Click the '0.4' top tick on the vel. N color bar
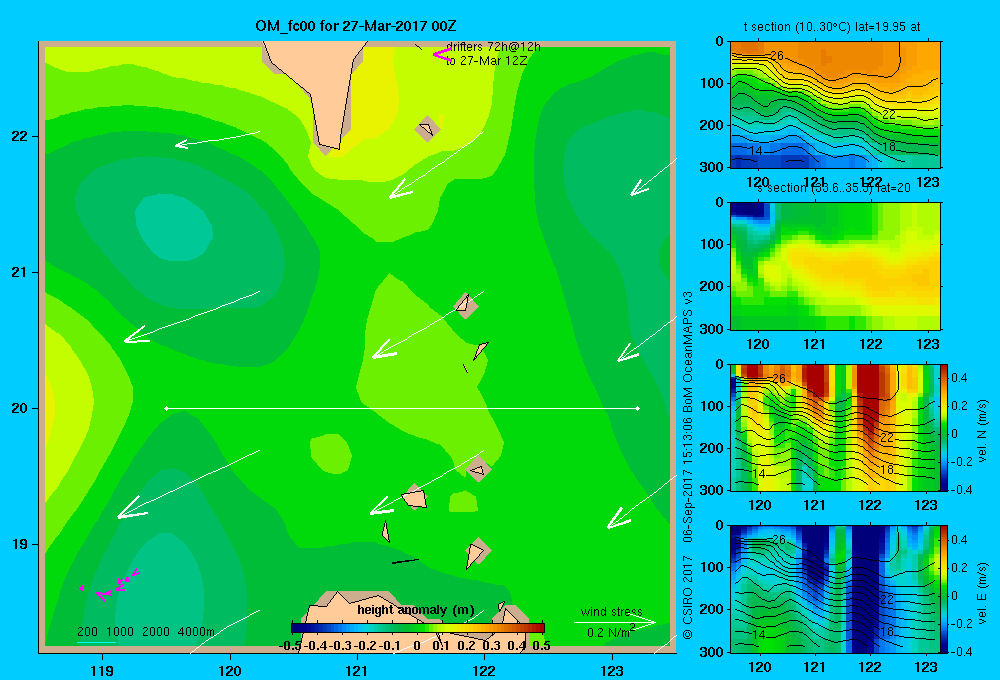 959,378
